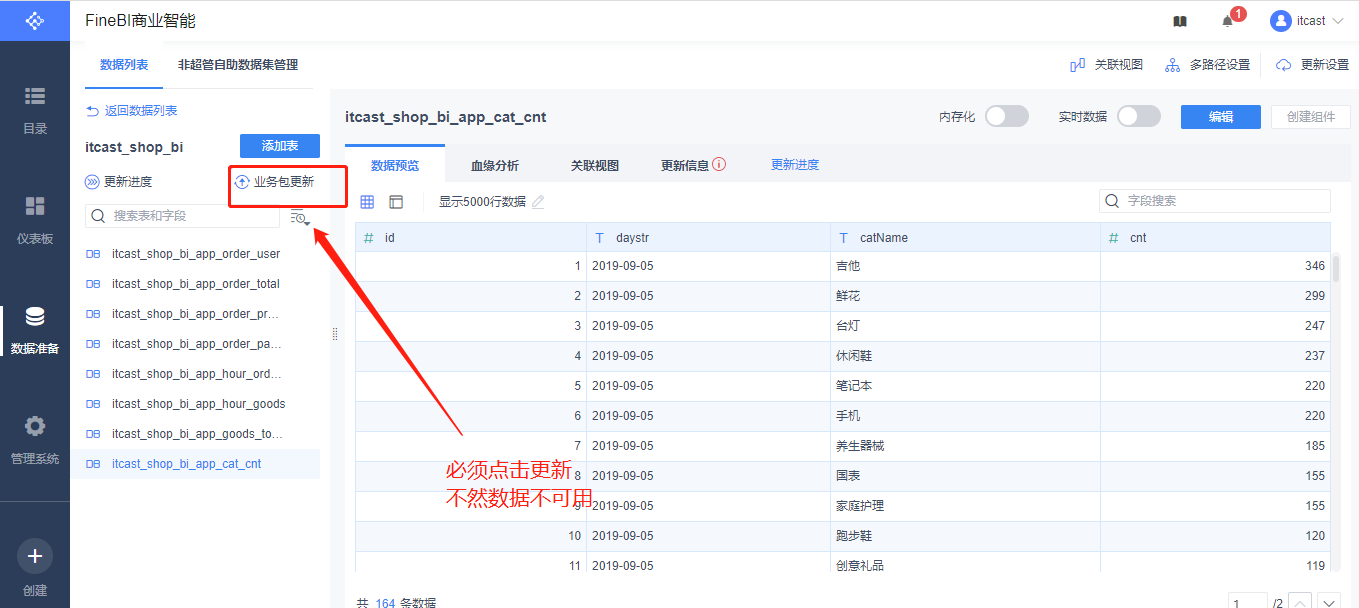1359x608 pixels.
Task: Select table itcast_shop_bi_app_order_total
Action: click(195, 284)
